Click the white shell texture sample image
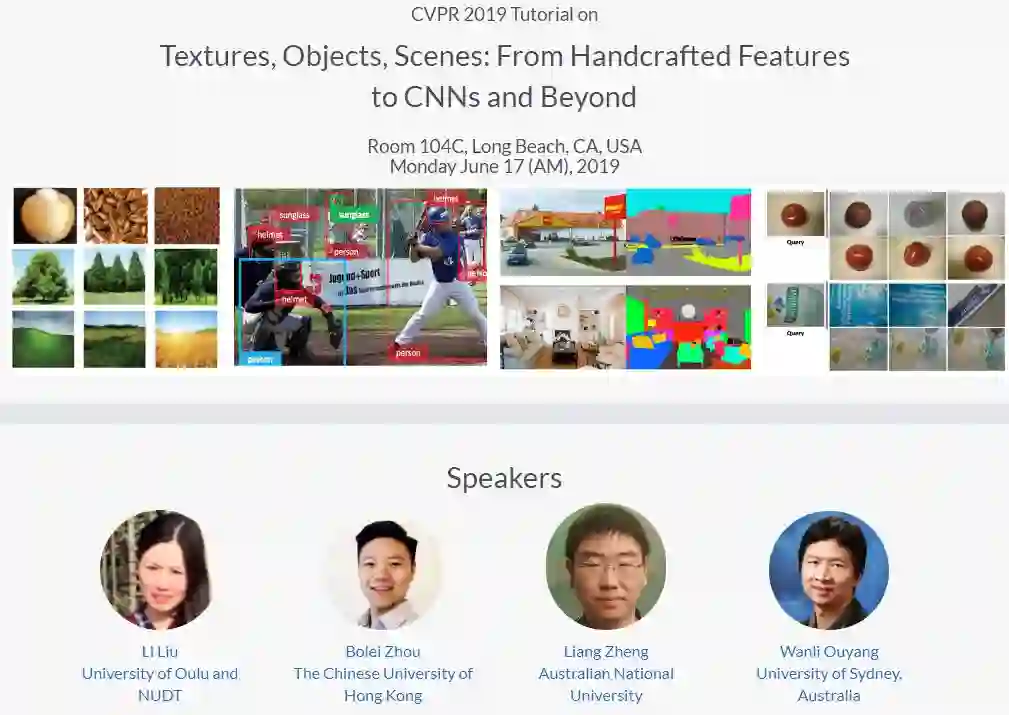Image resolution: width=1009 pixels, height=715 pixels. pyautogui.click(x=45, y=216)
